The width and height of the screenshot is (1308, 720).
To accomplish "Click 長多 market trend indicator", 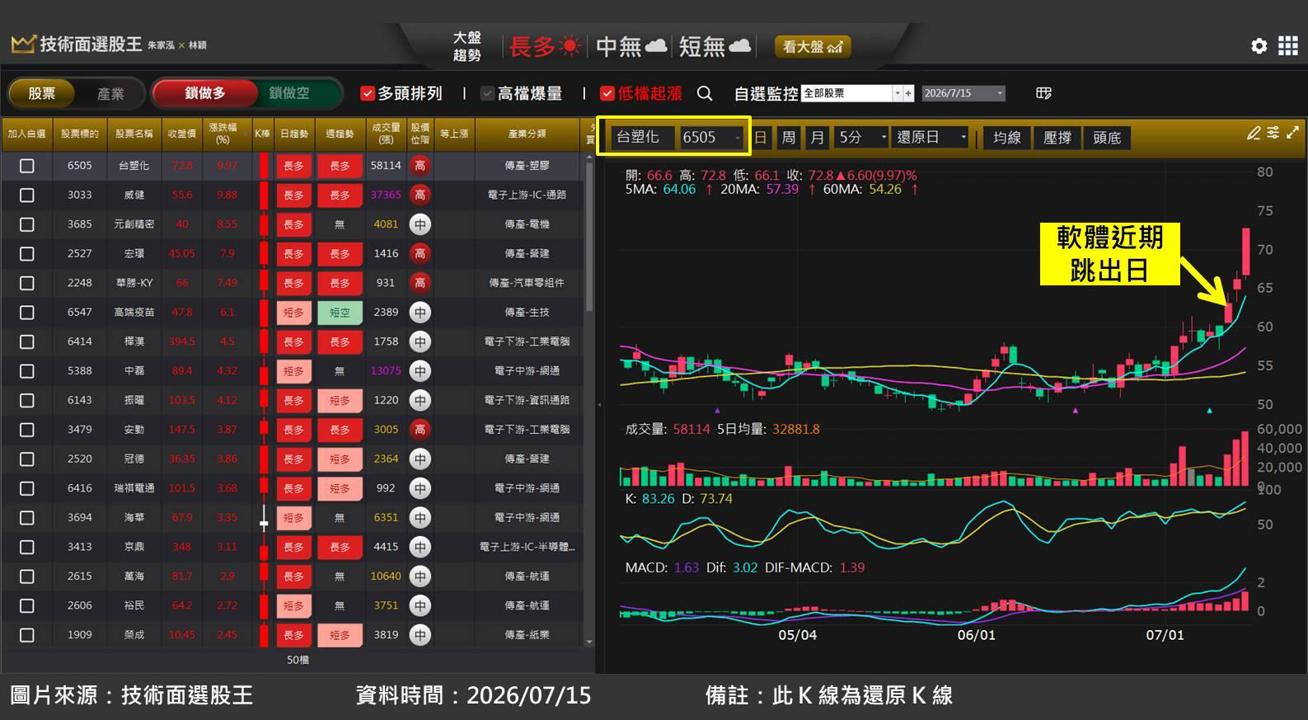I will click(545, 46).
